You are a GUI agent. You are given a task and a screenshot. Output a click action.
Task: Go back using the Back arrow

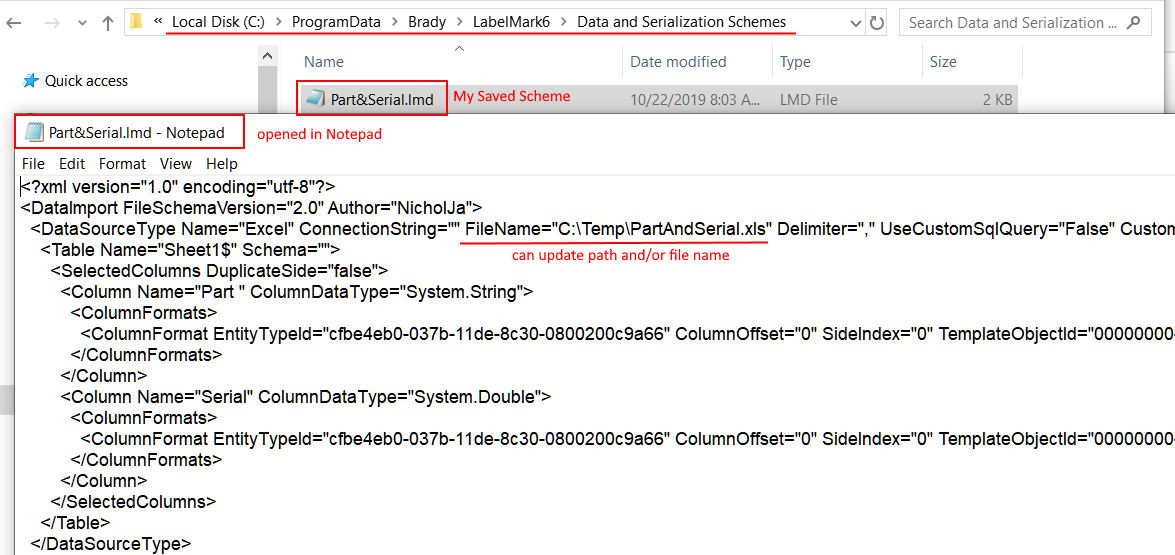click(x=14, y=23)
